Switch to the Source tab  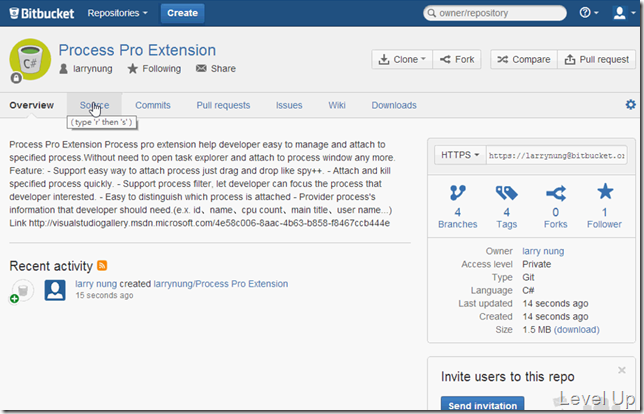point(94,105)
